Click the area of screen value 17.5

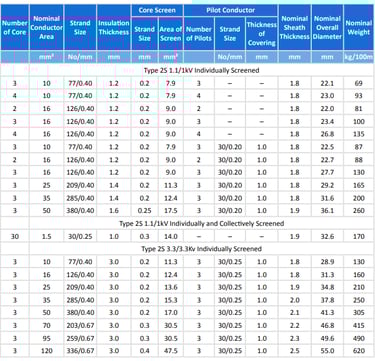coord(171,211)
